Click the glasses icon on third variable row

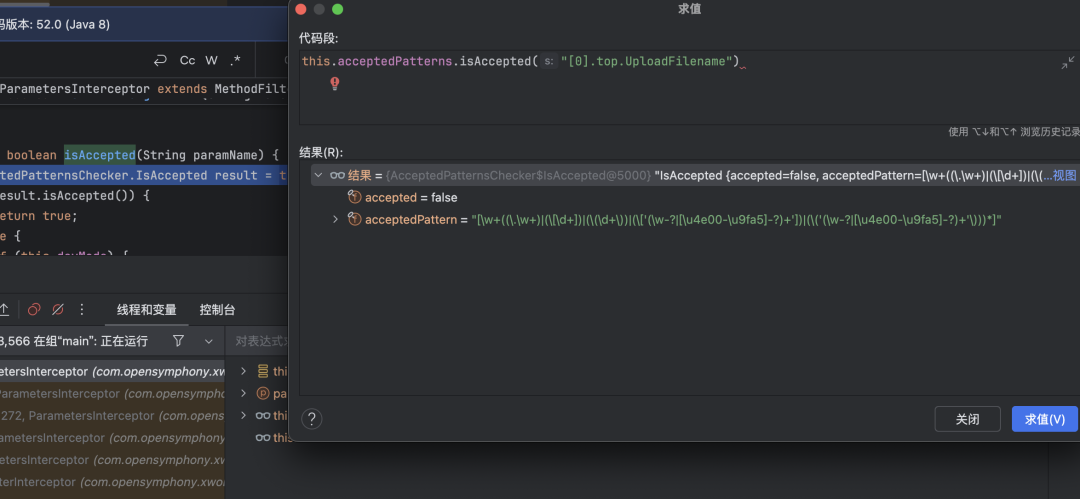coord(262,416)
